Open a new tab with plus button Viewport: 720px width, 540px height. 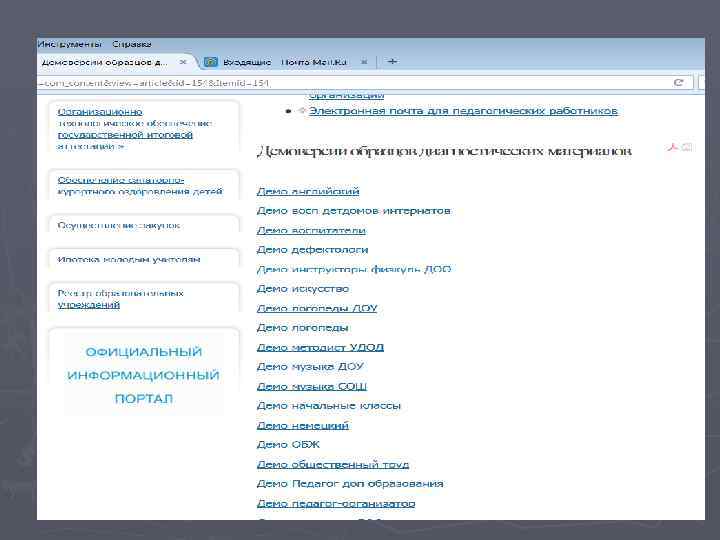click(x=392, y=61)
